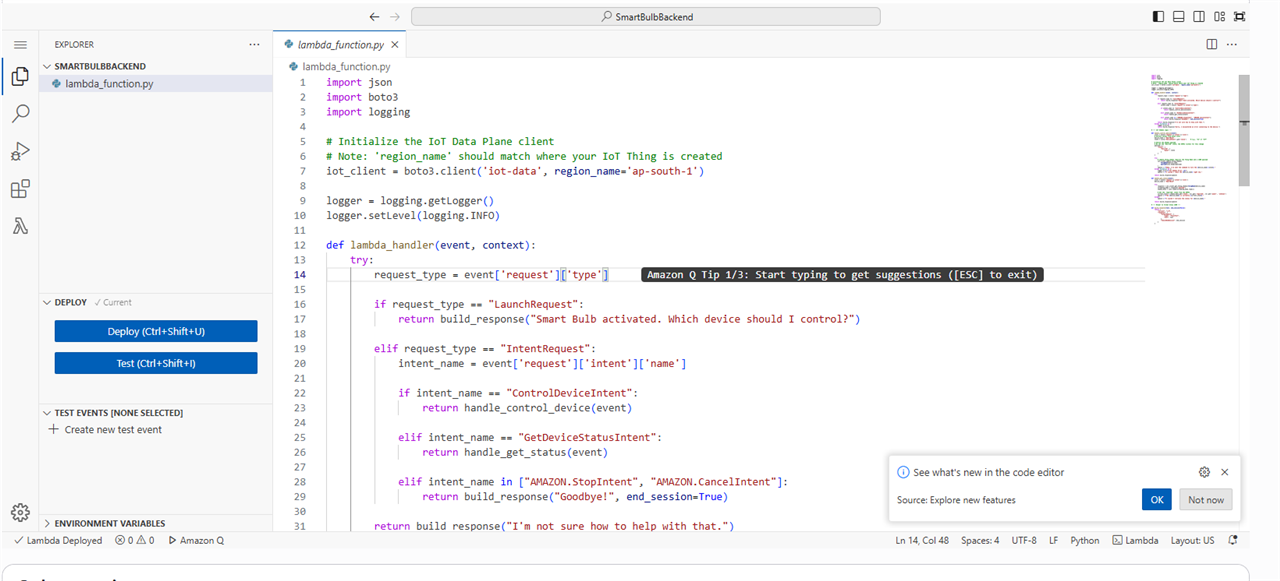Click lambda_function.py in the breadcrumb
This screenshot has width=1280, height=581.
pos(346,66)
